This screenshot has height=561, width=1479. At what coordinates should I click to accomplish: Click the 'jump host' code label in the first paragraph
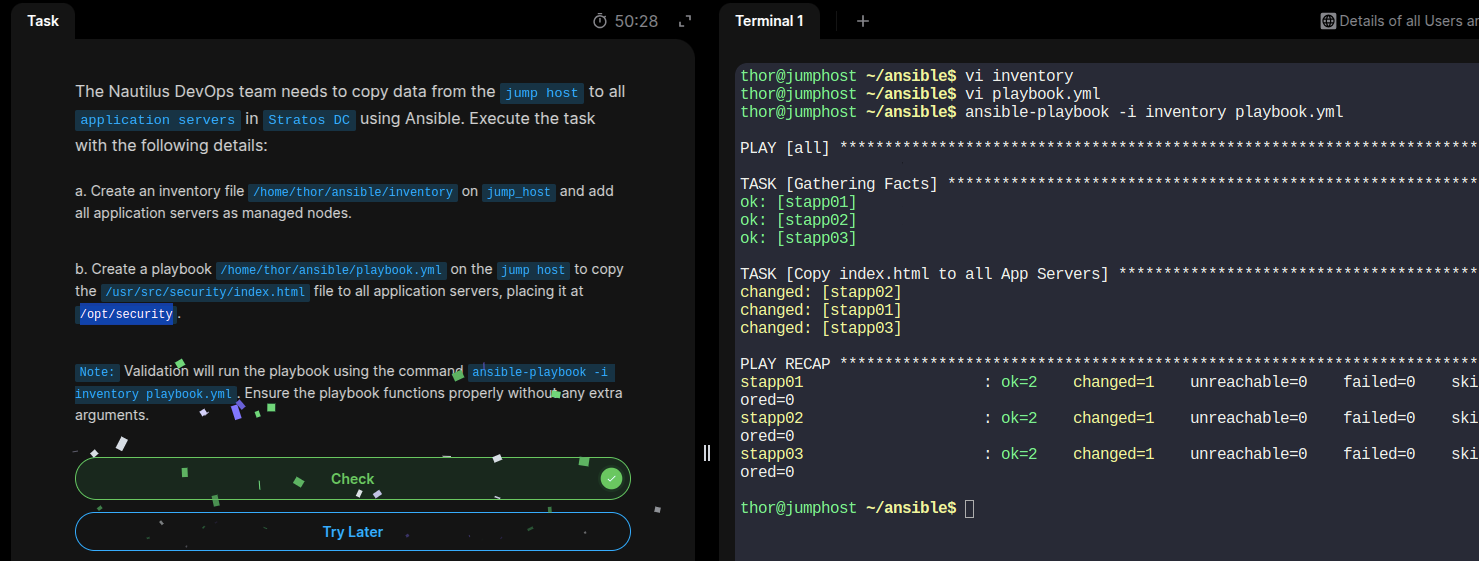tap(542, 93)
